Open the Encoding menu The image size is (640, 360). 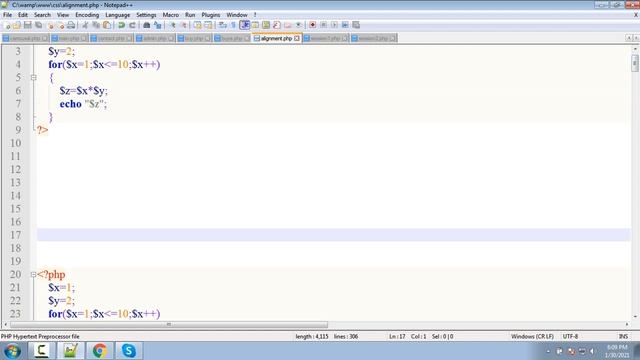point(87,15)
